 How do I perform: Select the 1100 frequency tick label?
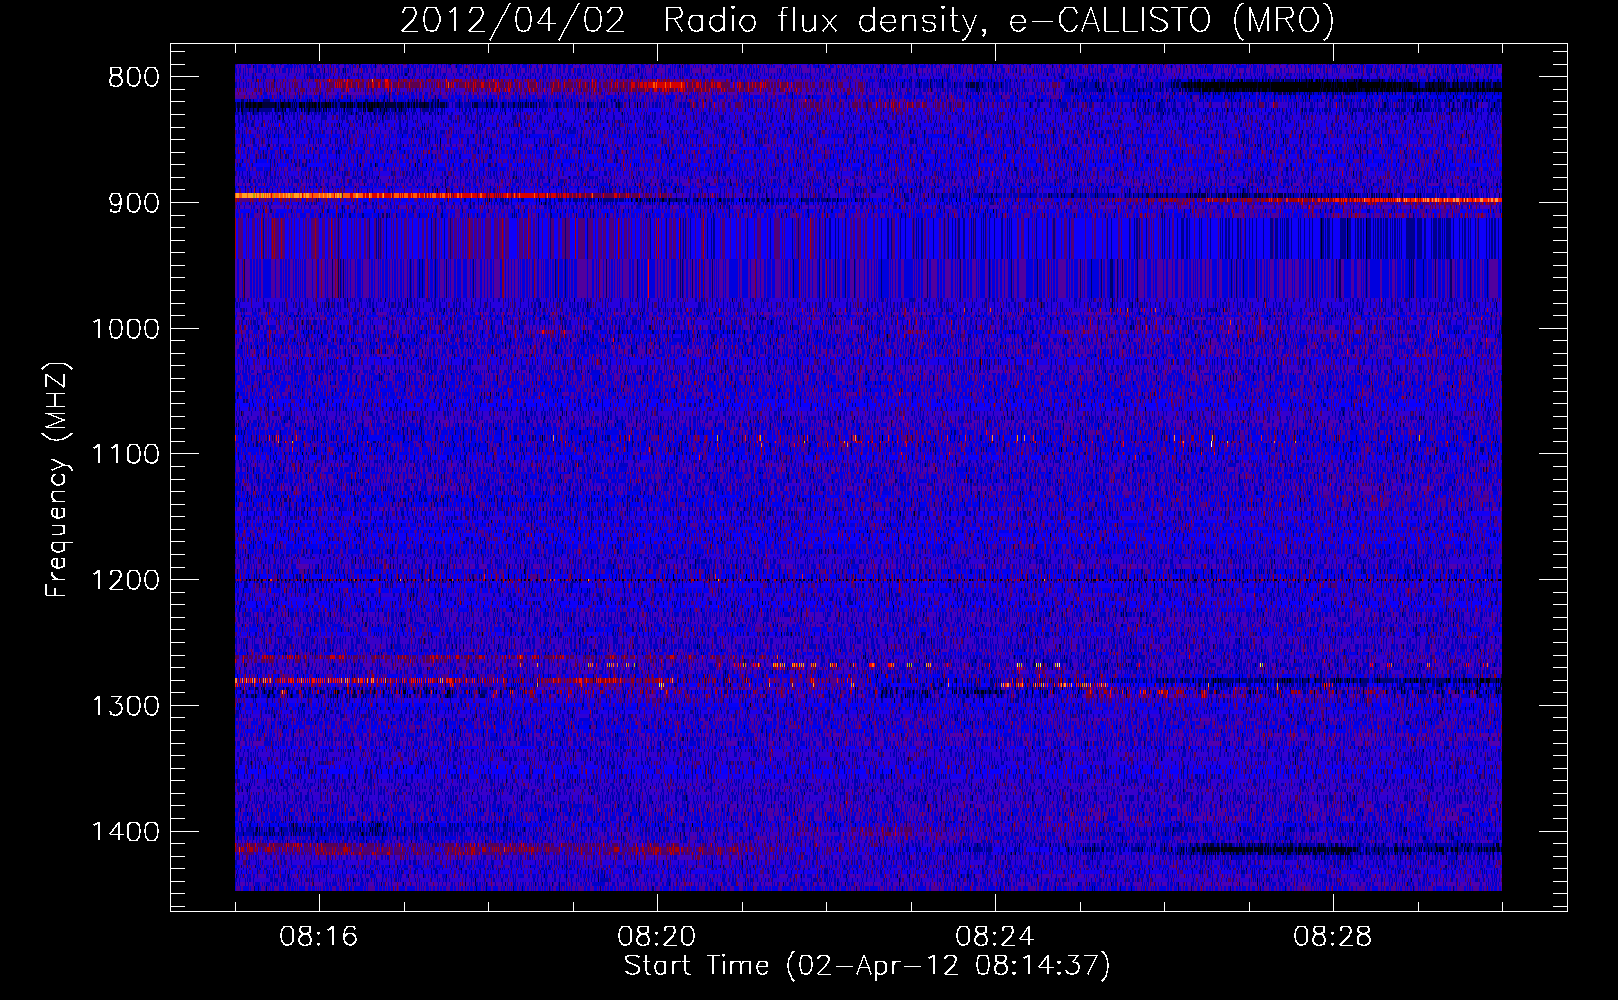tap(125, 455)
